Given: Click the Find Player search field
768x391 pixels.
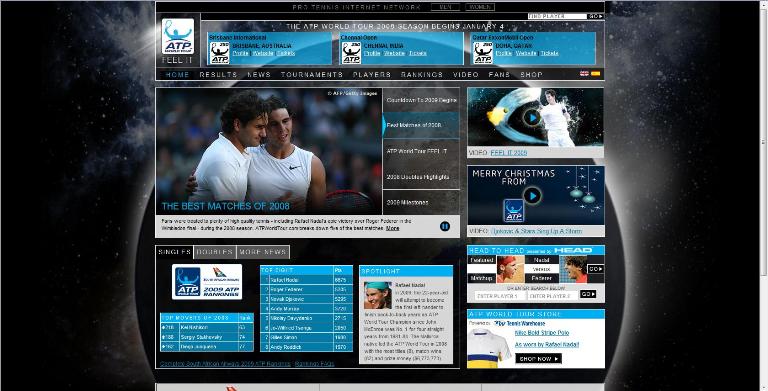Looking at the screenshot, I should (557, 16).
